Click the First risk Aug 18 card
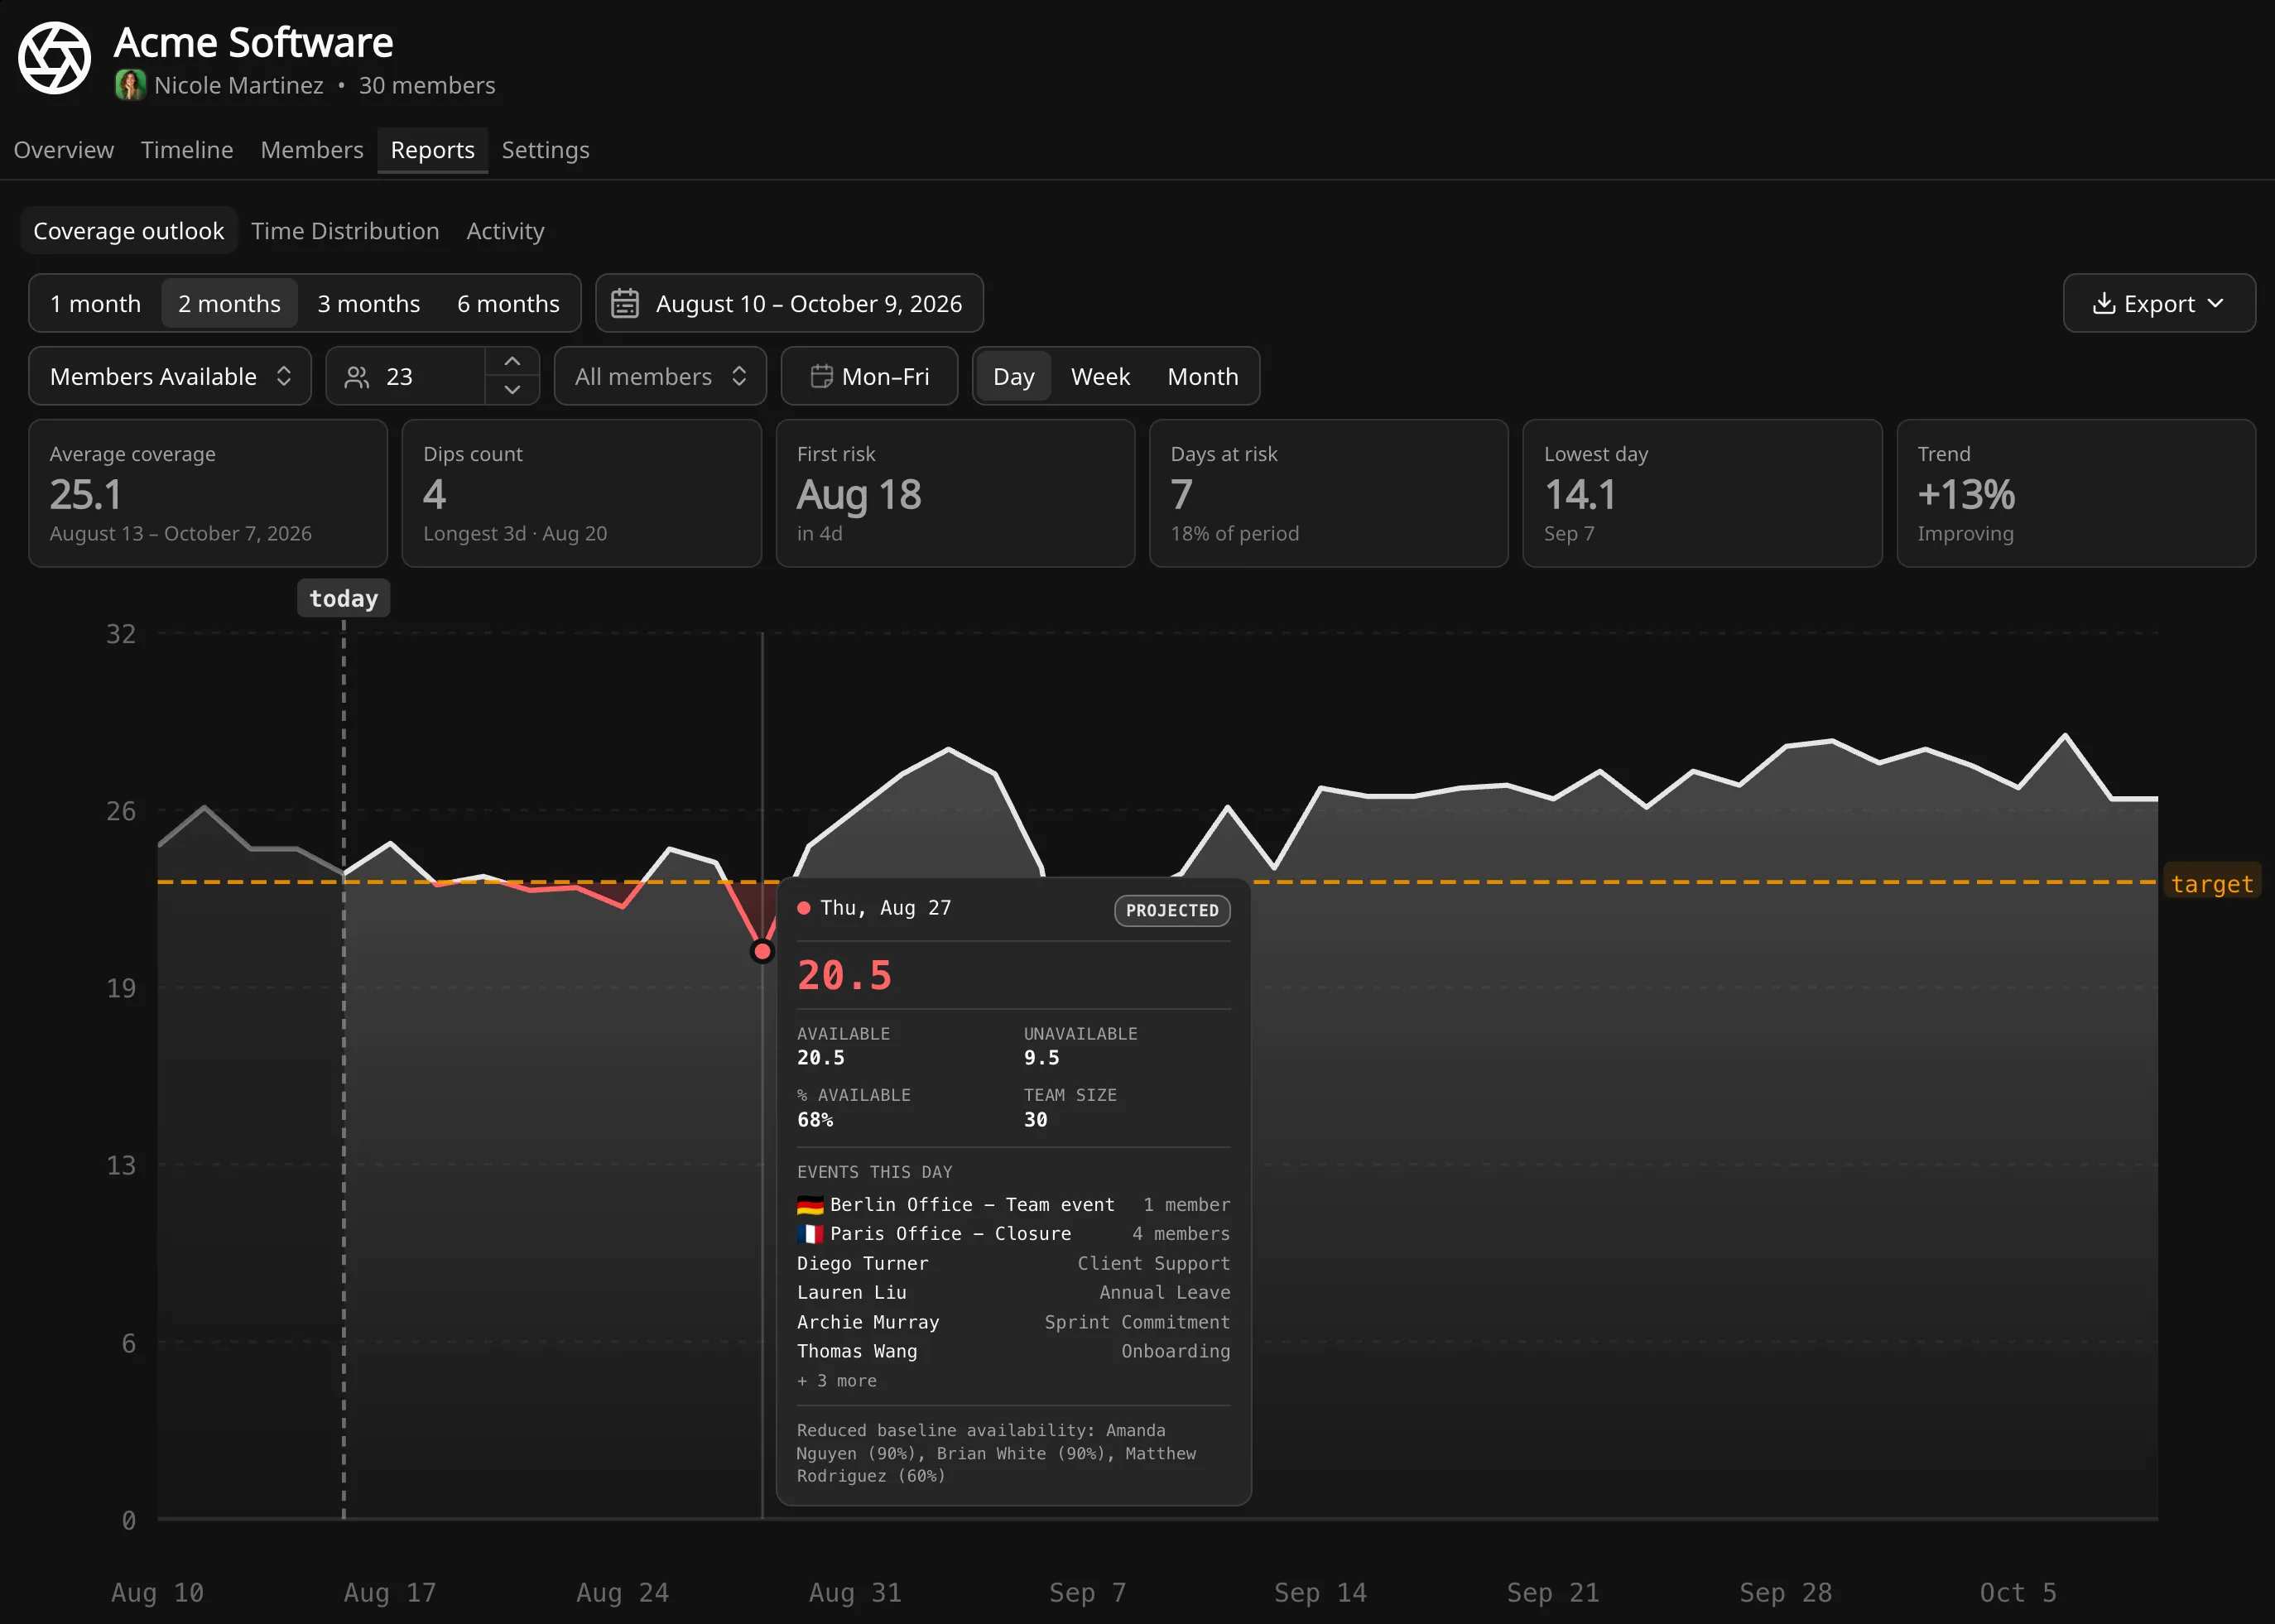This screenshot has height=1624, width=2275. 955,493
